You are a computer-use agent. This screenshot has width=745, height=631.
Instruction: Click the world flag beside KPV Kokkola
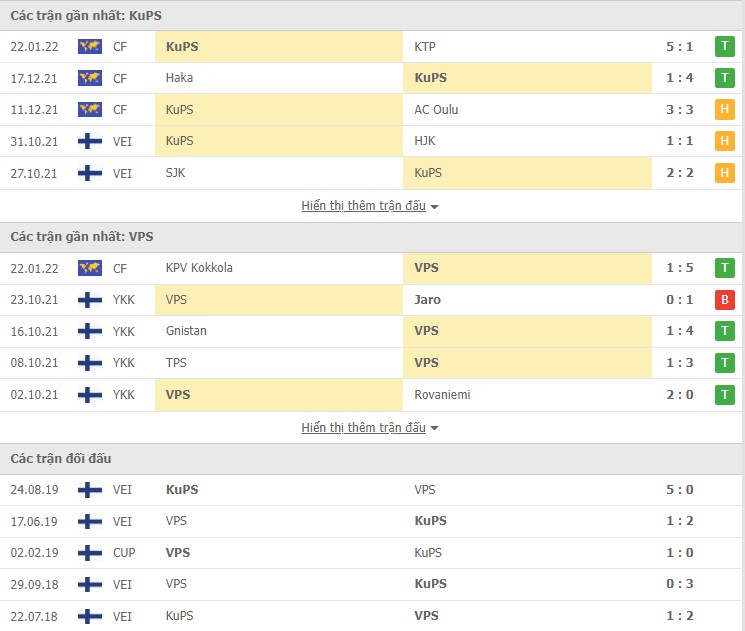pyautogui.click(x=90, y=268)
